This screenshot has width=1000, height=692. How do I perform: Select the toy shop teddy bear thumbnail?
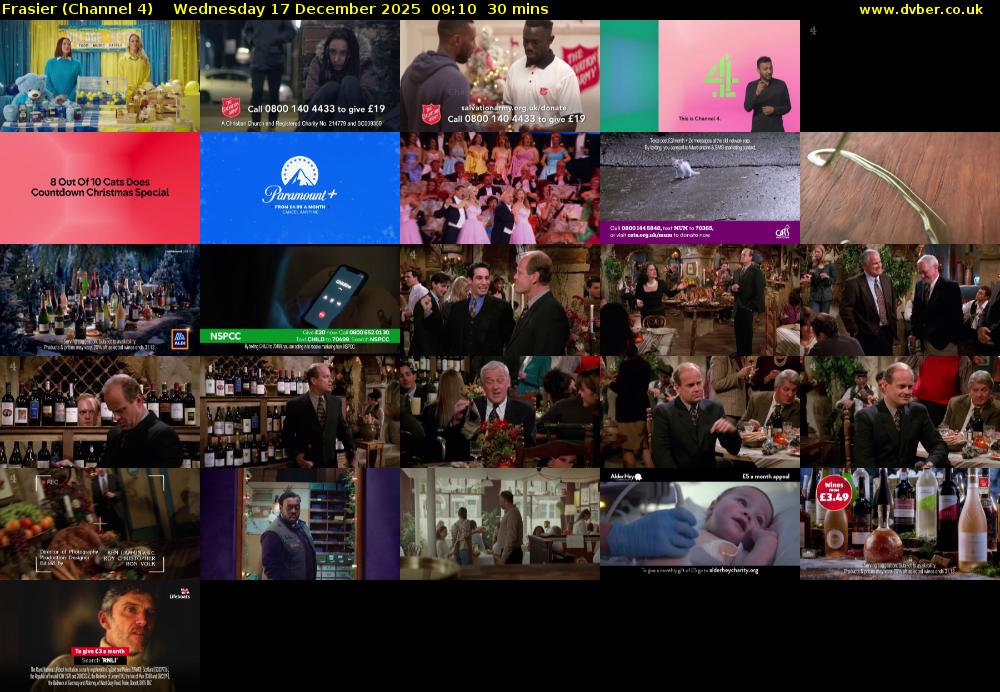pyautogui.click(x=100, y=76)
